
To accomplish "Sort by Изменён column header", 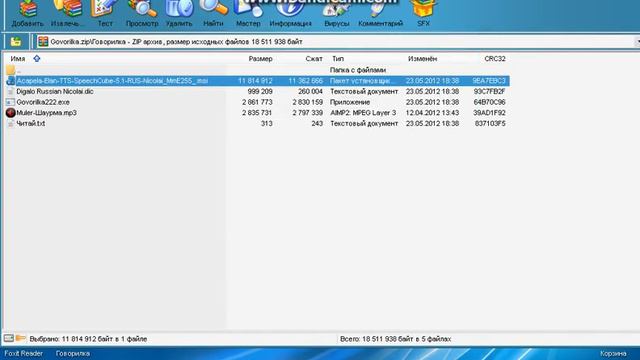I will tap(422, 59).
